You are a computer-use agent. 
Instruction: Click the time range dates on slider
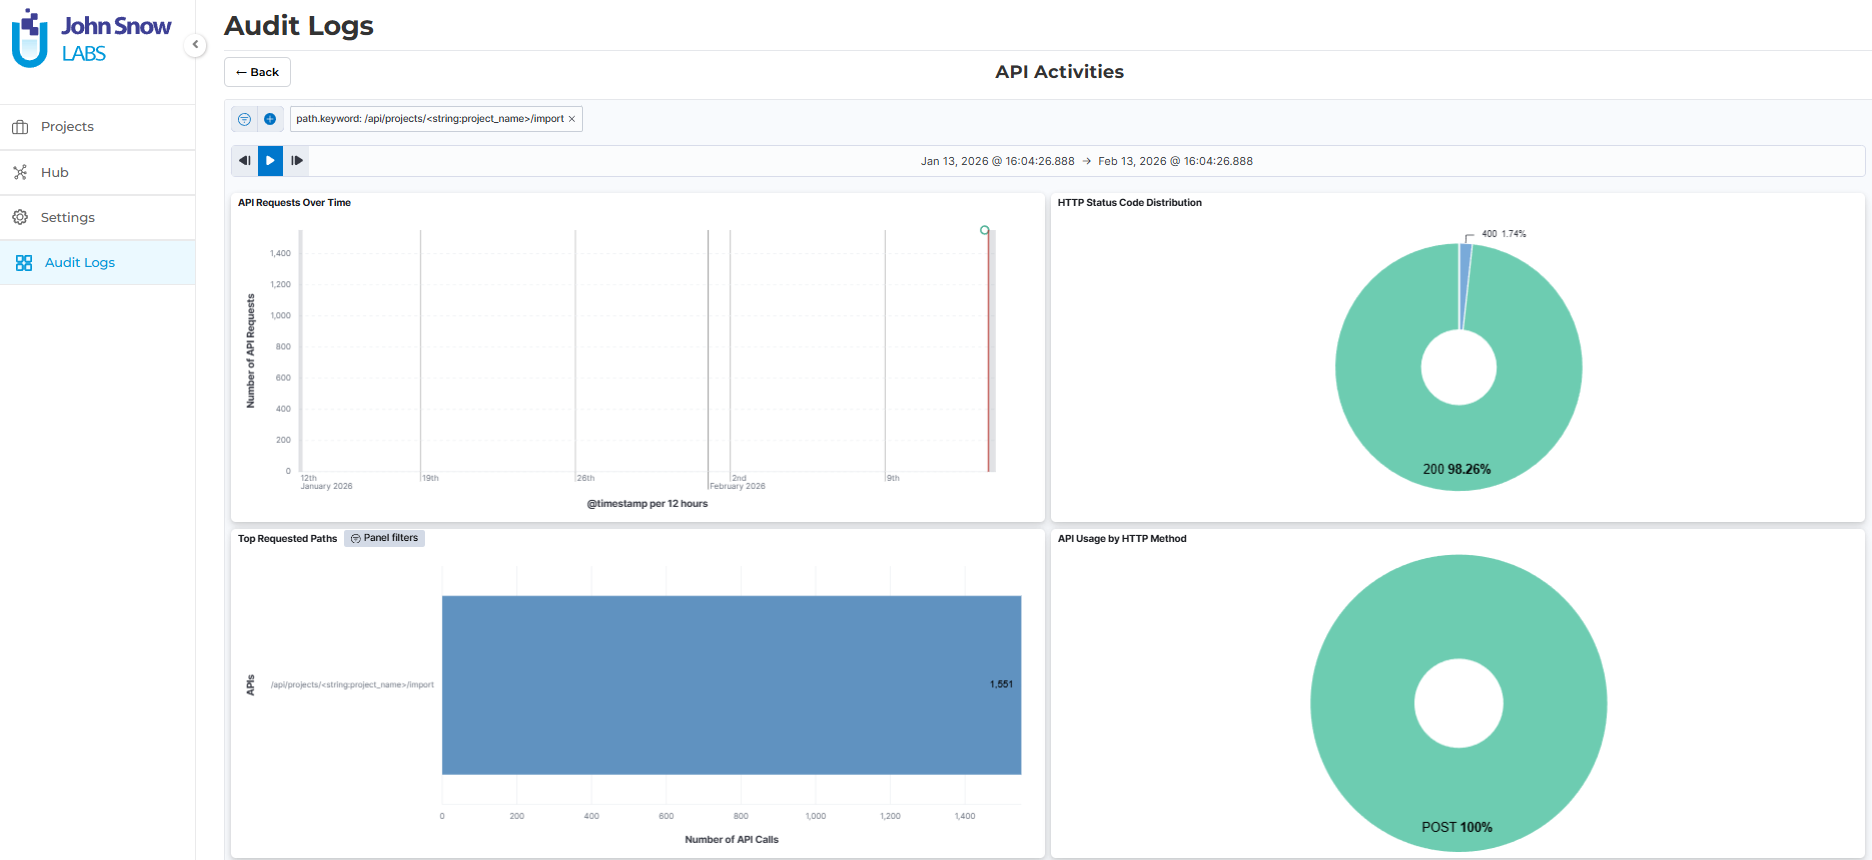(1086, 161)
